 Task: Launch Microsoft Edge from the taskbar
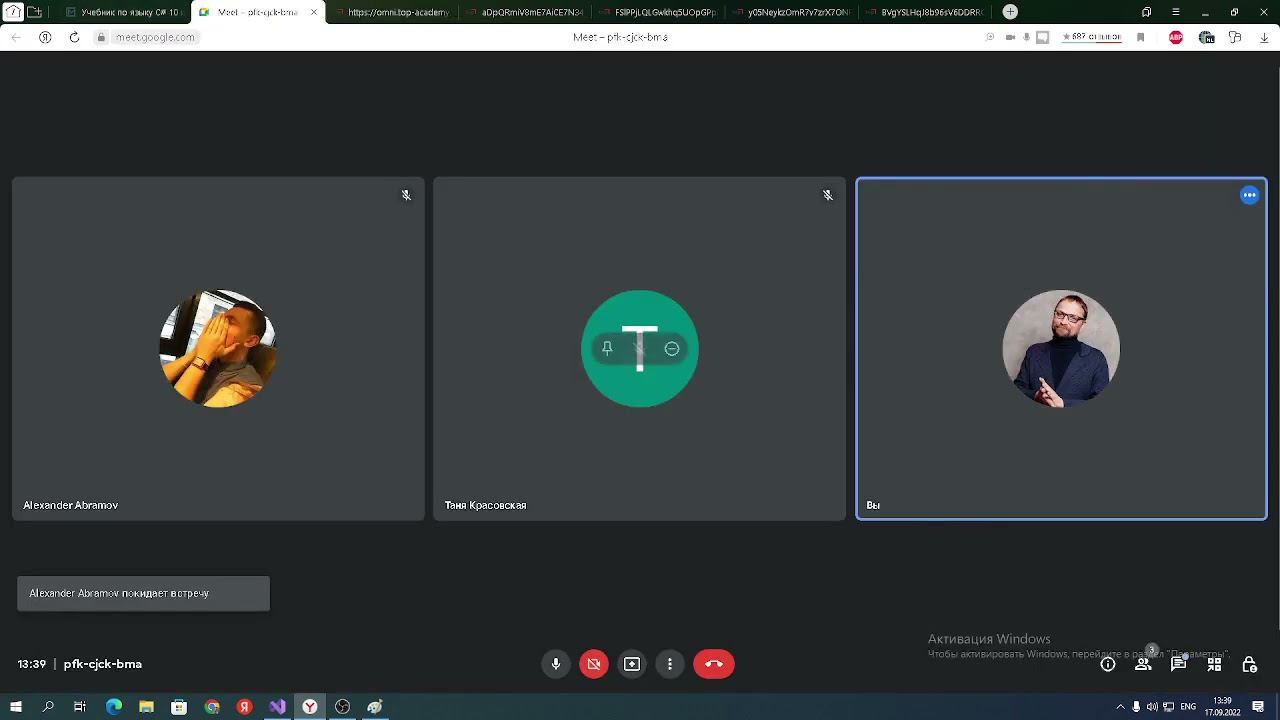(x=114, y=707)
